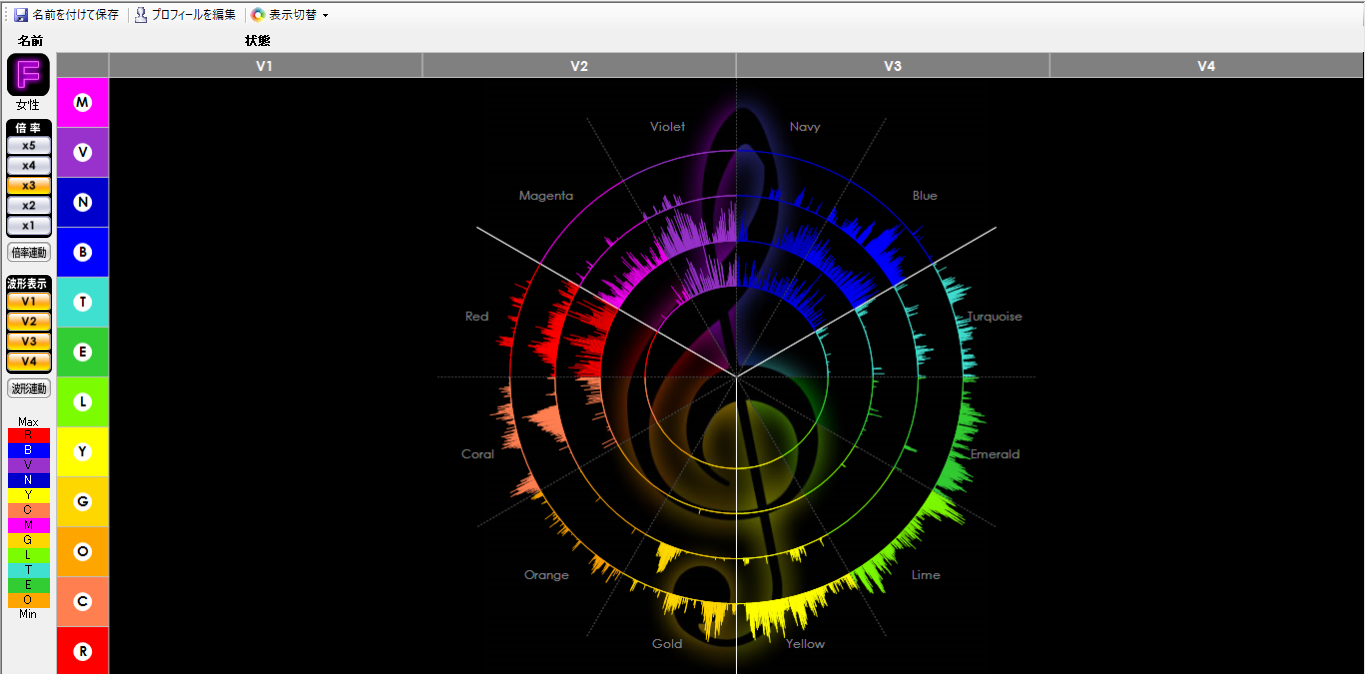Toggle the V3 waveform display
The height and width of the screenshot is (674, 1366).
click(29, 341)
